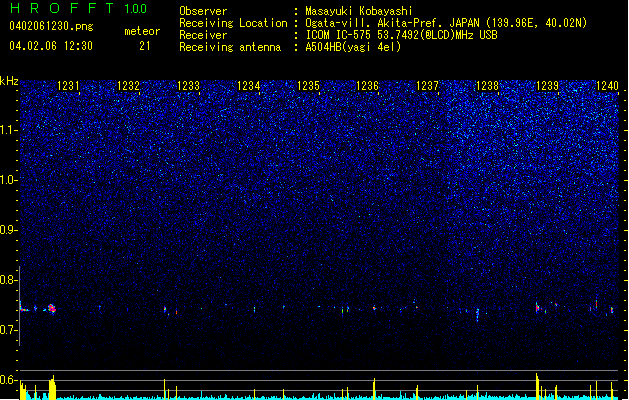Viewport: 629px width, 400px height.
Task: Click the date stamp 04.02.06 12:30
Action: 51,46
